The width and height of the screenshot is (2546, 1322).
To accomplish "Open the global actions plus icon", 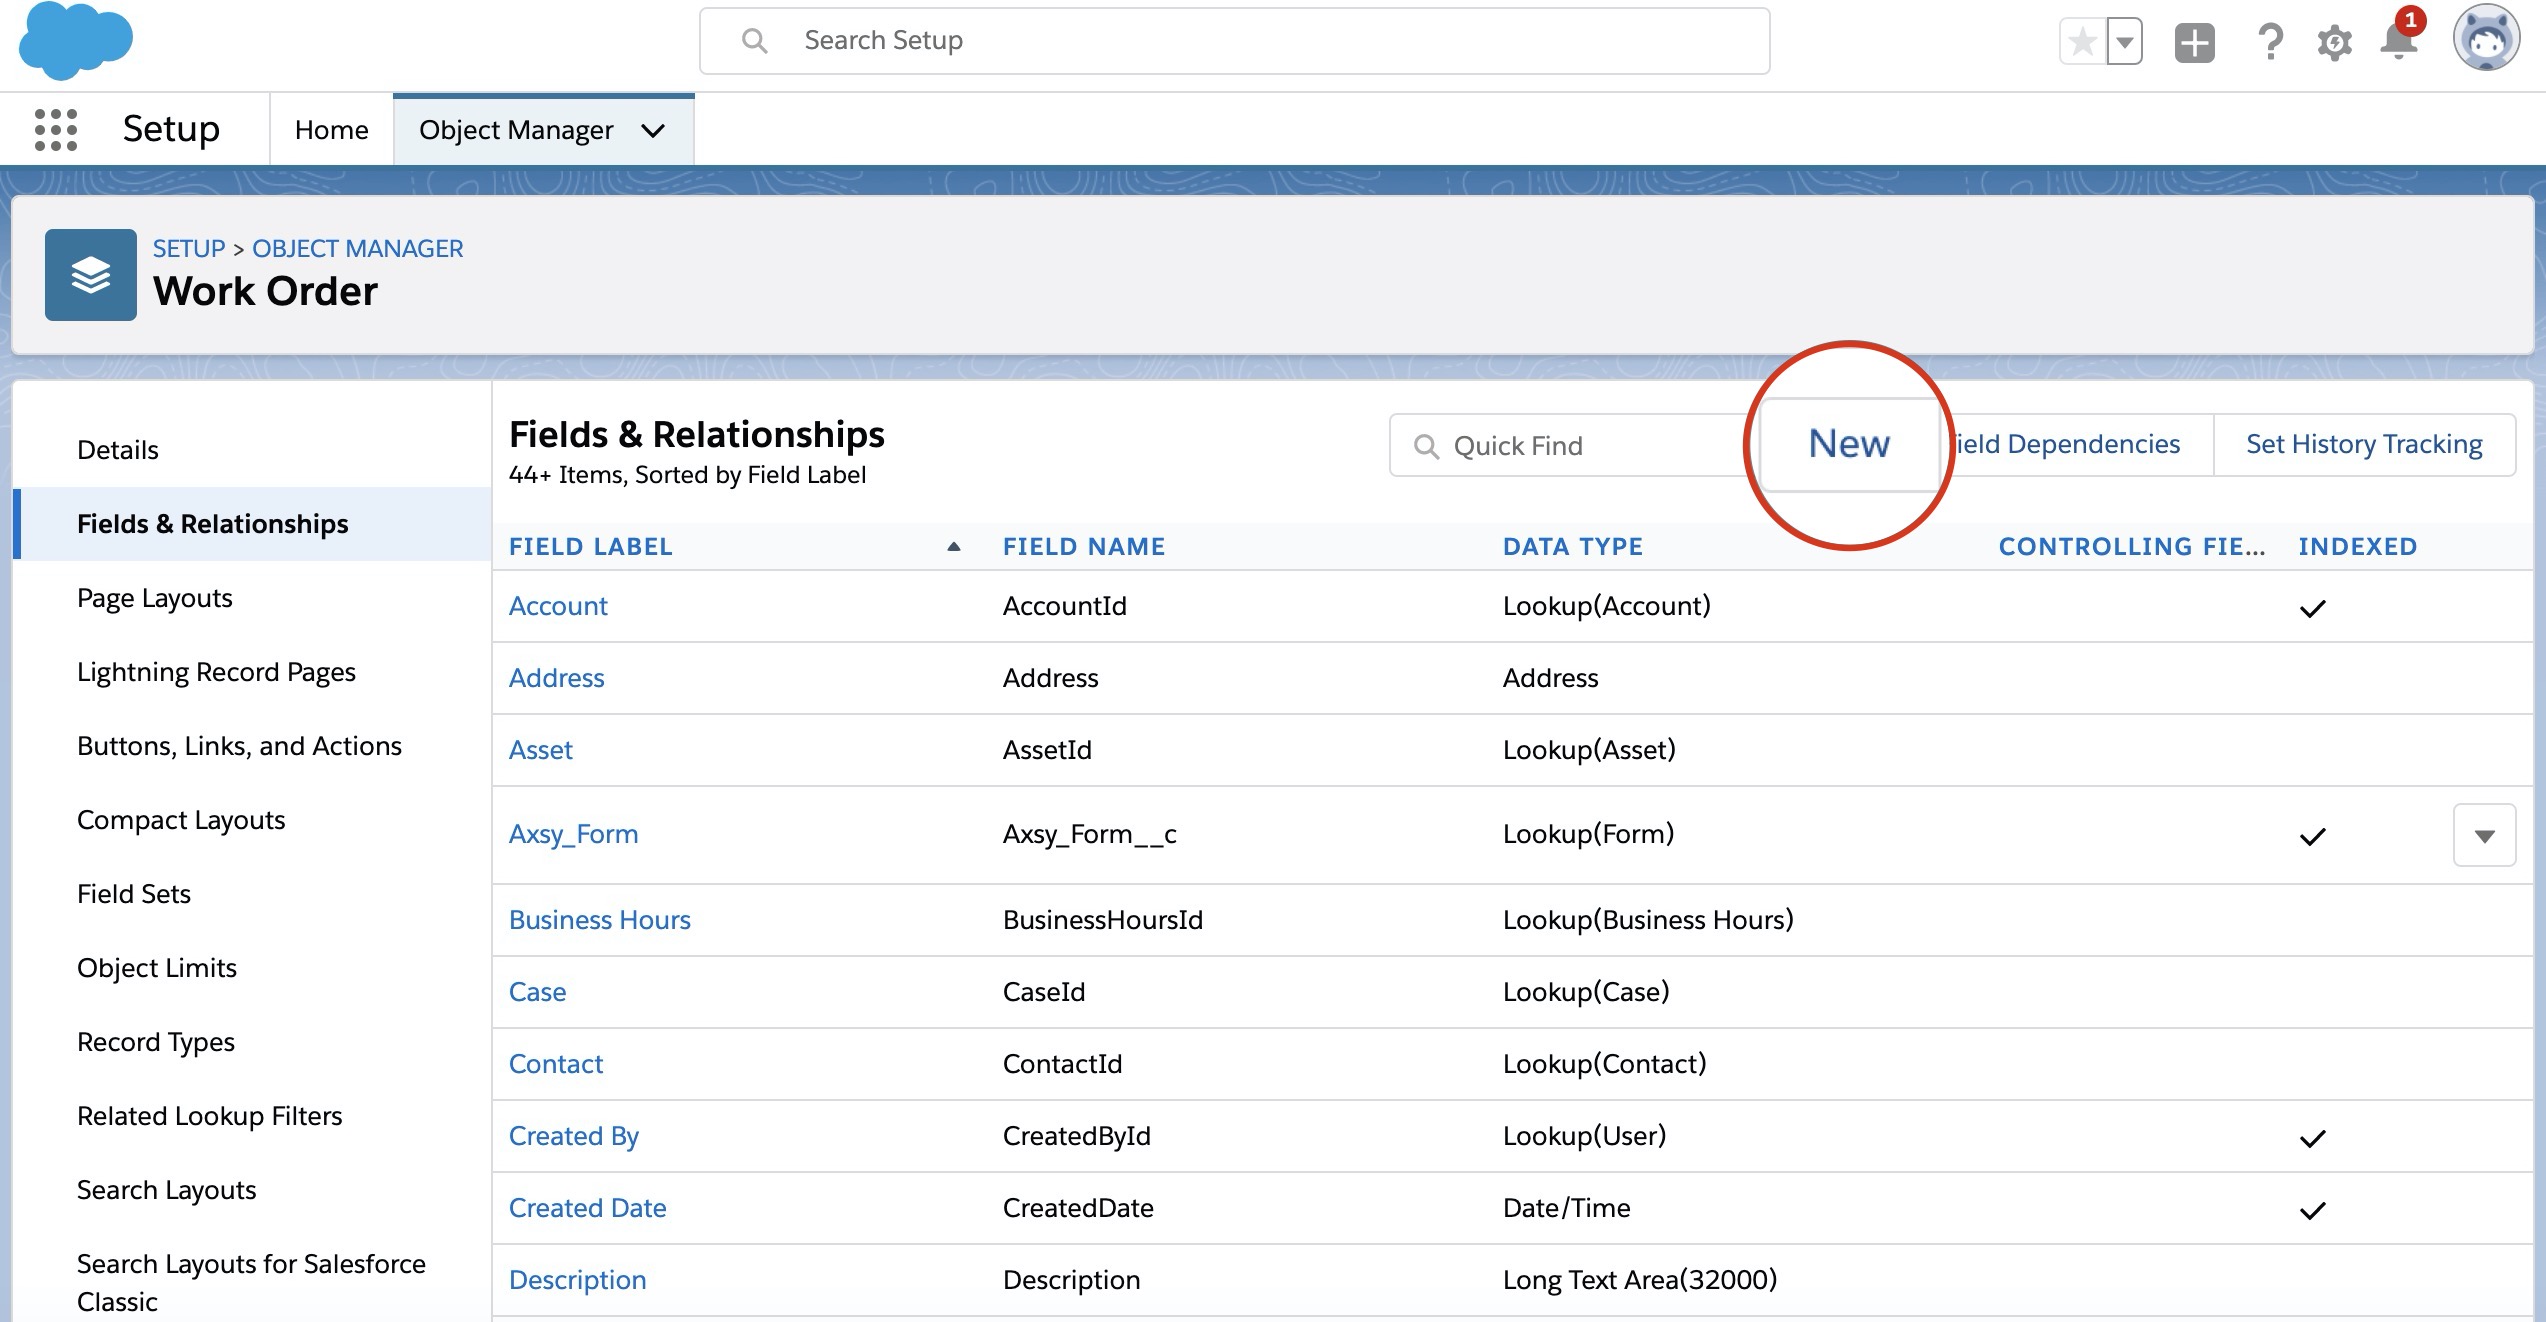I will click(2194, 42).
